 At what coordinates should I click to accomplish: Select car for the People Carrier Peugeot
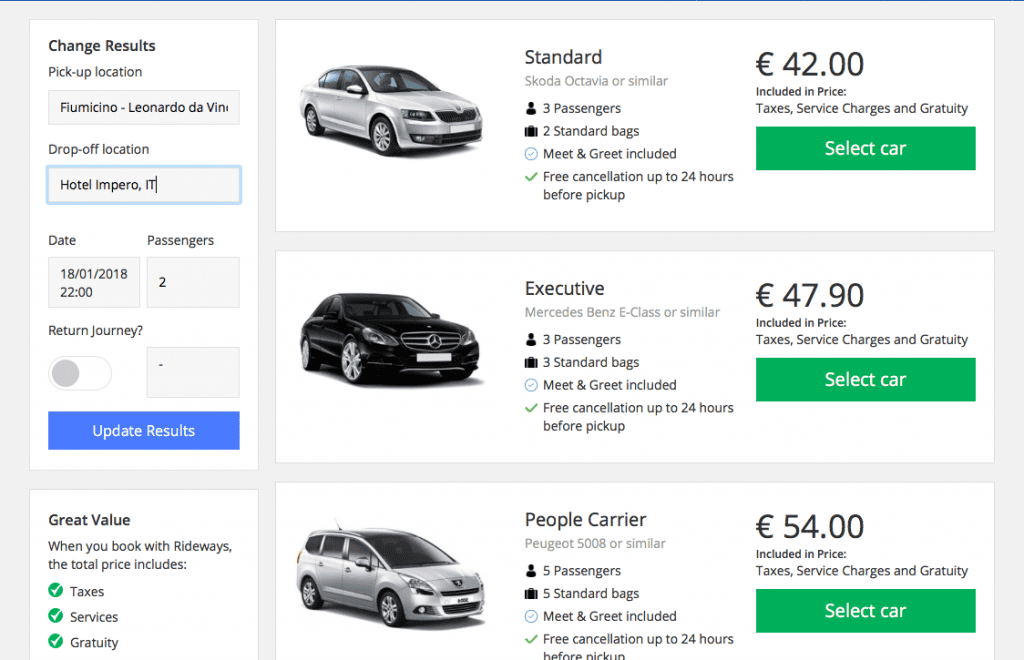865,610
